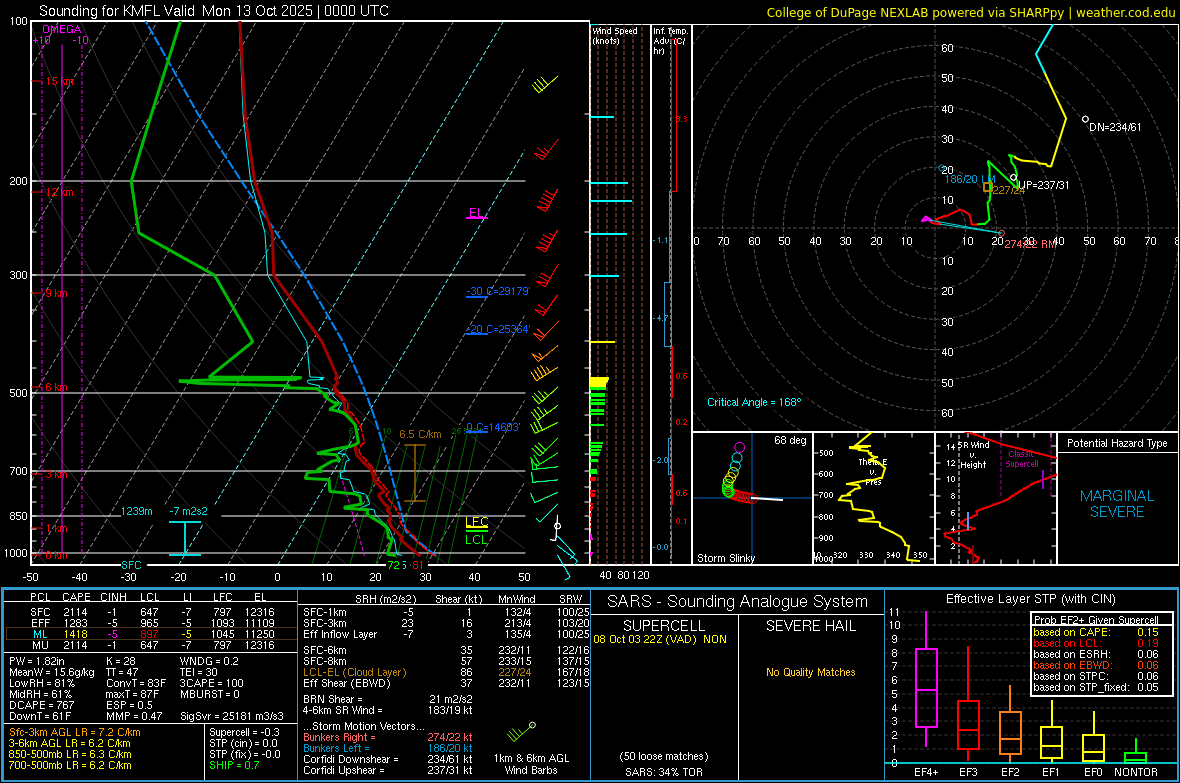The width and height of the screenshot is (1180, 783).
Task: Select the SFC parcel row in CAPE table
Action: coord(152,612)
